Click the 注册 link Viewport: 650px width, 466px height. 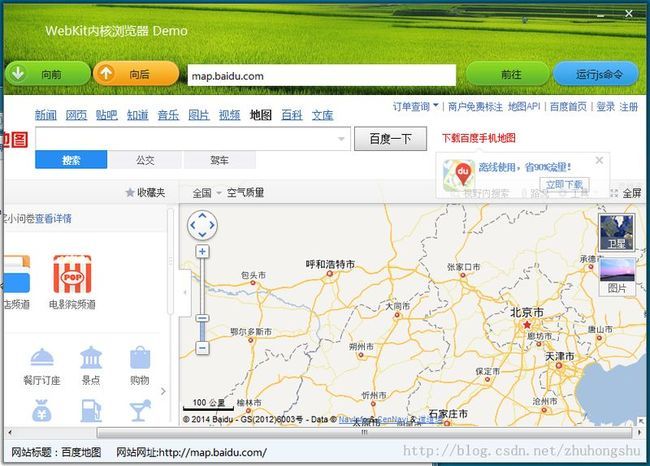[x=629, y=107]
